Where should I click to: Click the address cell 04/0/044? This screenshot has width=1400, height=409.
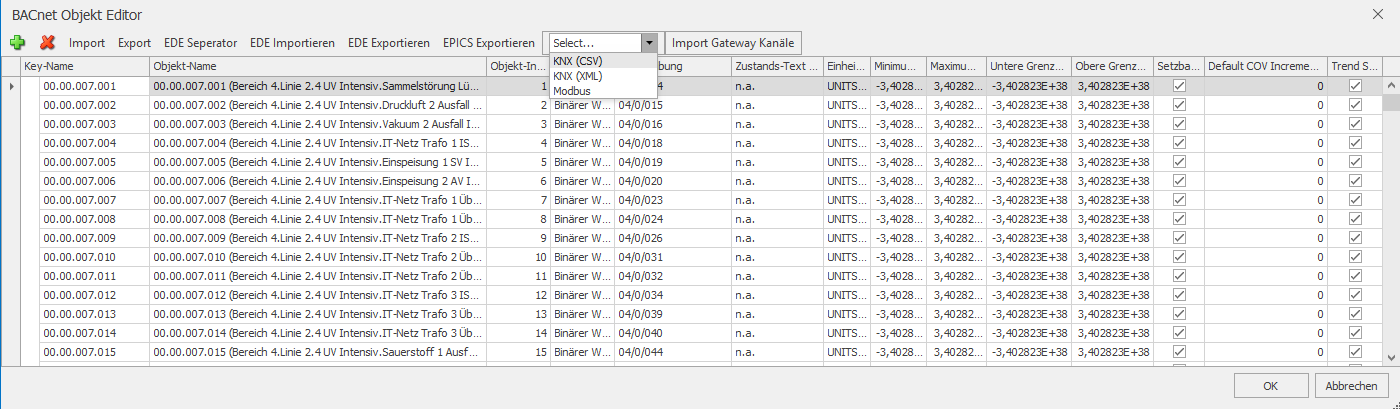[672, 352]
